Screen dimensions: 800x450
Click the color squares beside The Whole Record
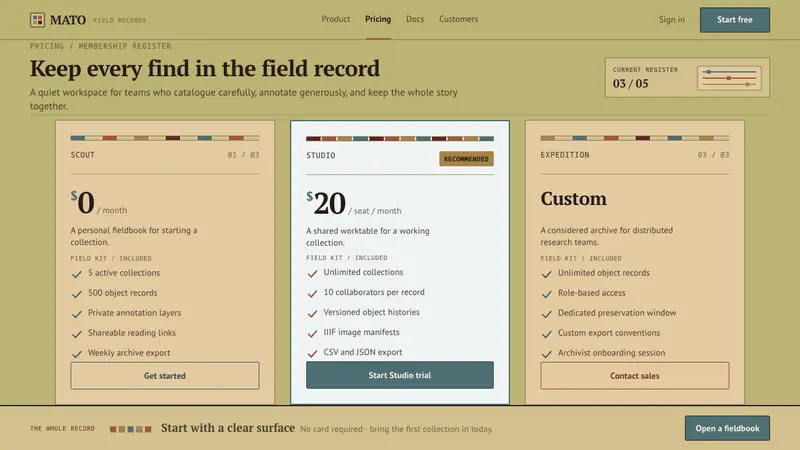tap(131, 429)
